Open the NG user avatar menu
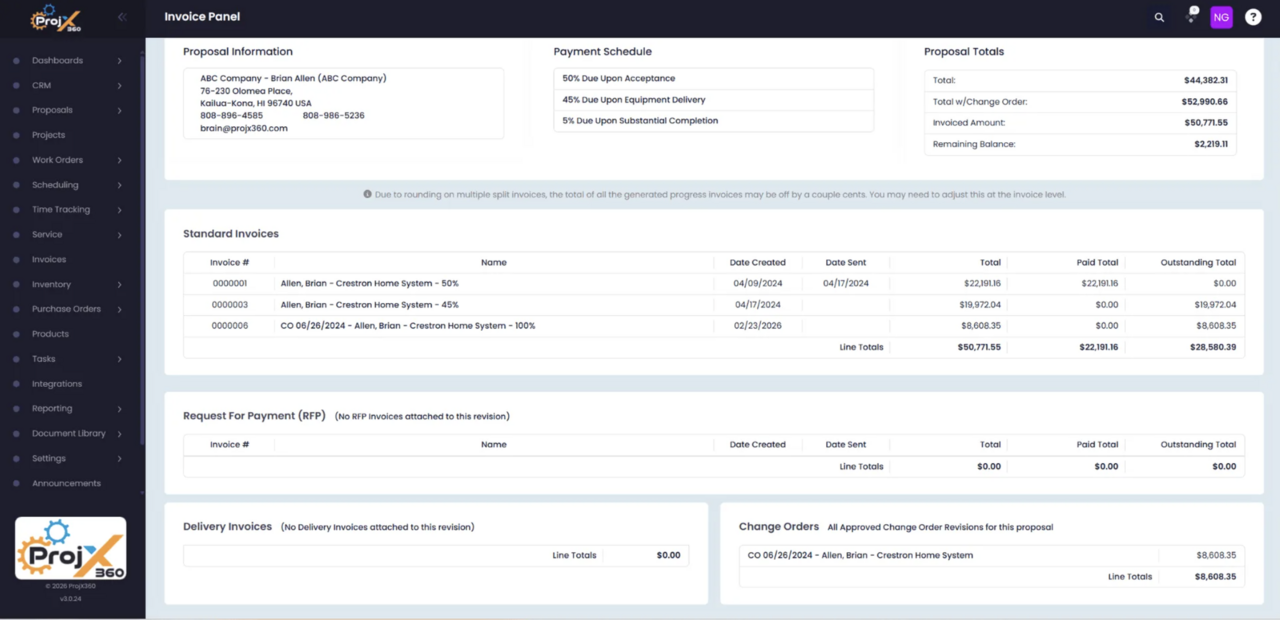The height and width of the screenshot is (620, 1280). click(x=1220, y=17)
